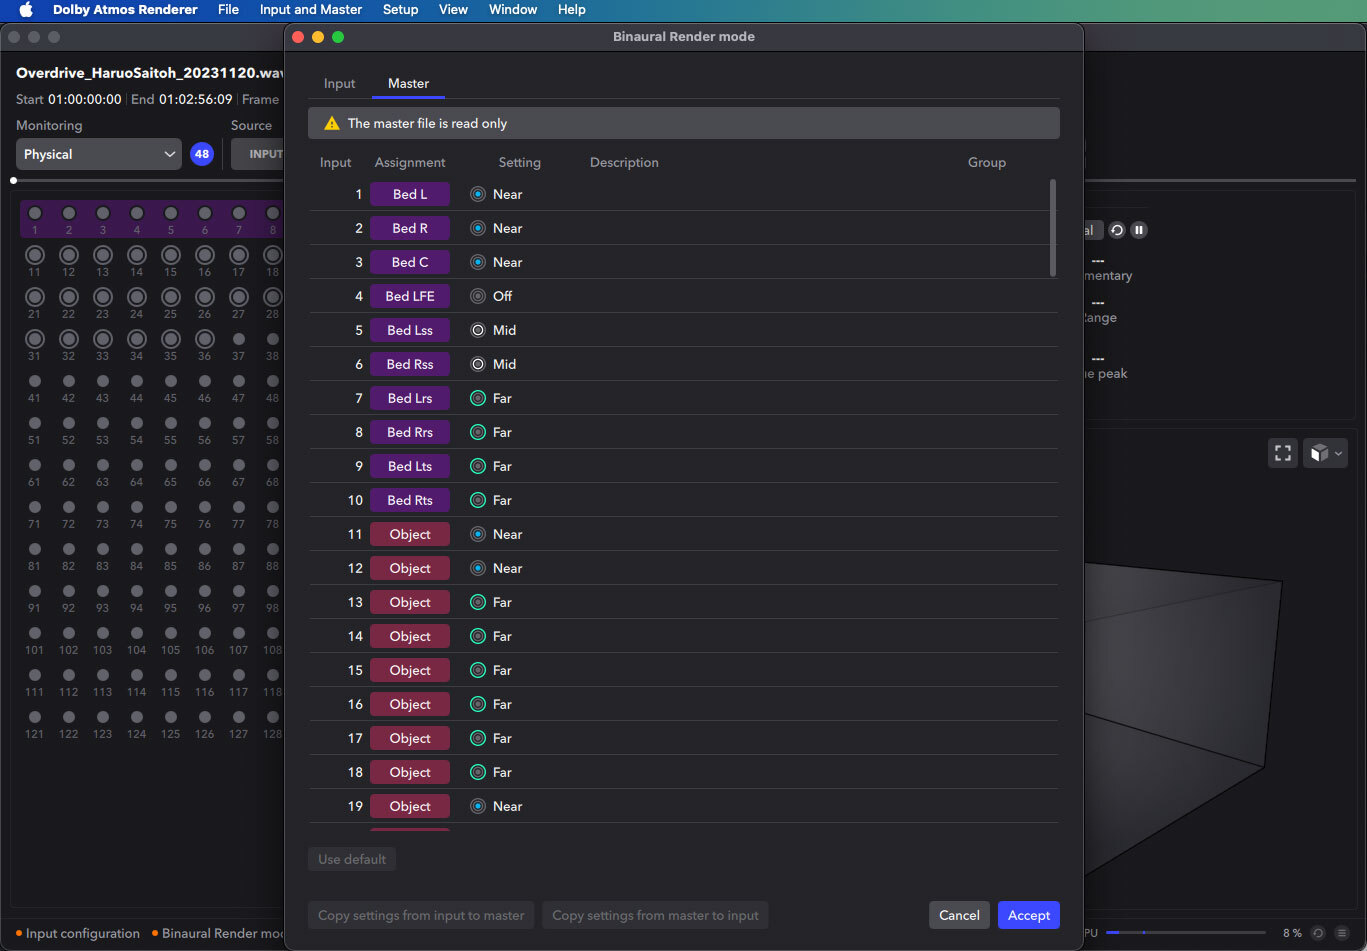Click the input list vertical scrollbar
The image size is (1367, 951).
1052,228
